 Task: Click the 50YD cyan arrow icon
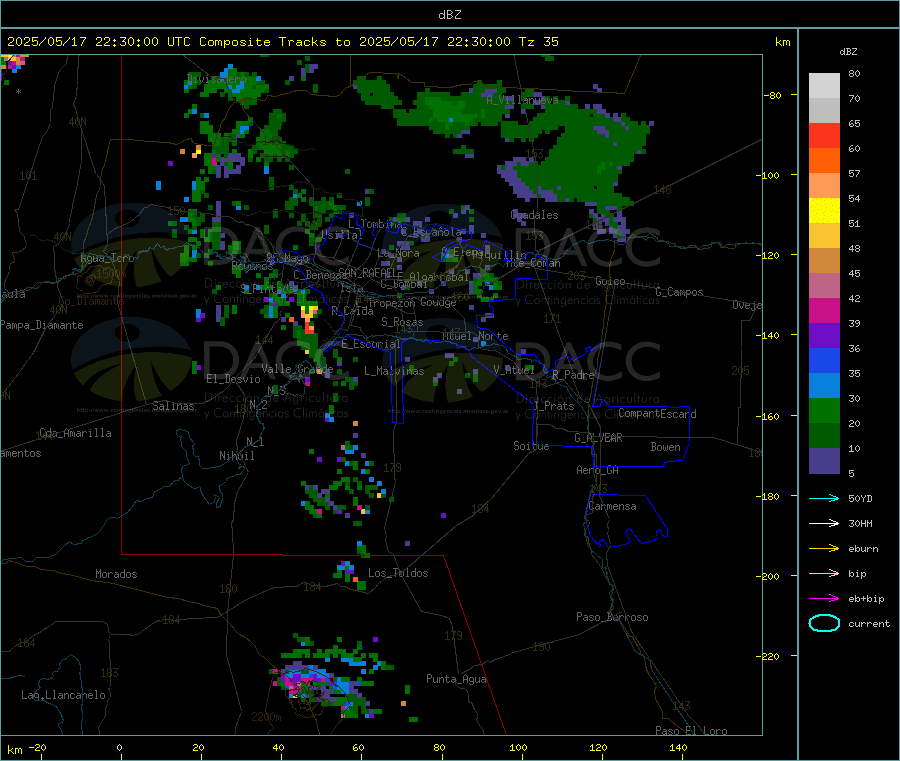[824, 498]
